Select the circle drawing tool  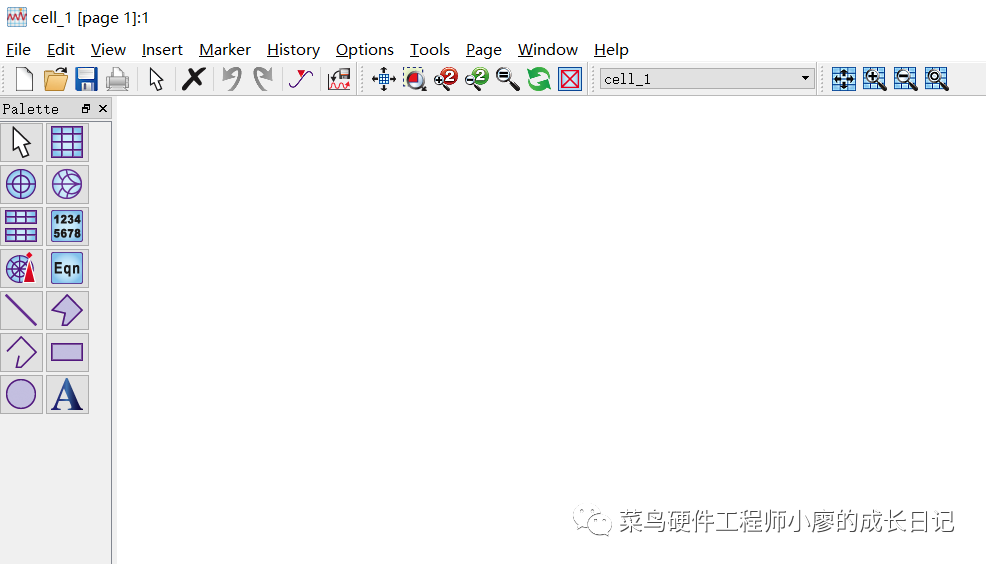pyautogui.click(x=21, y=395)
